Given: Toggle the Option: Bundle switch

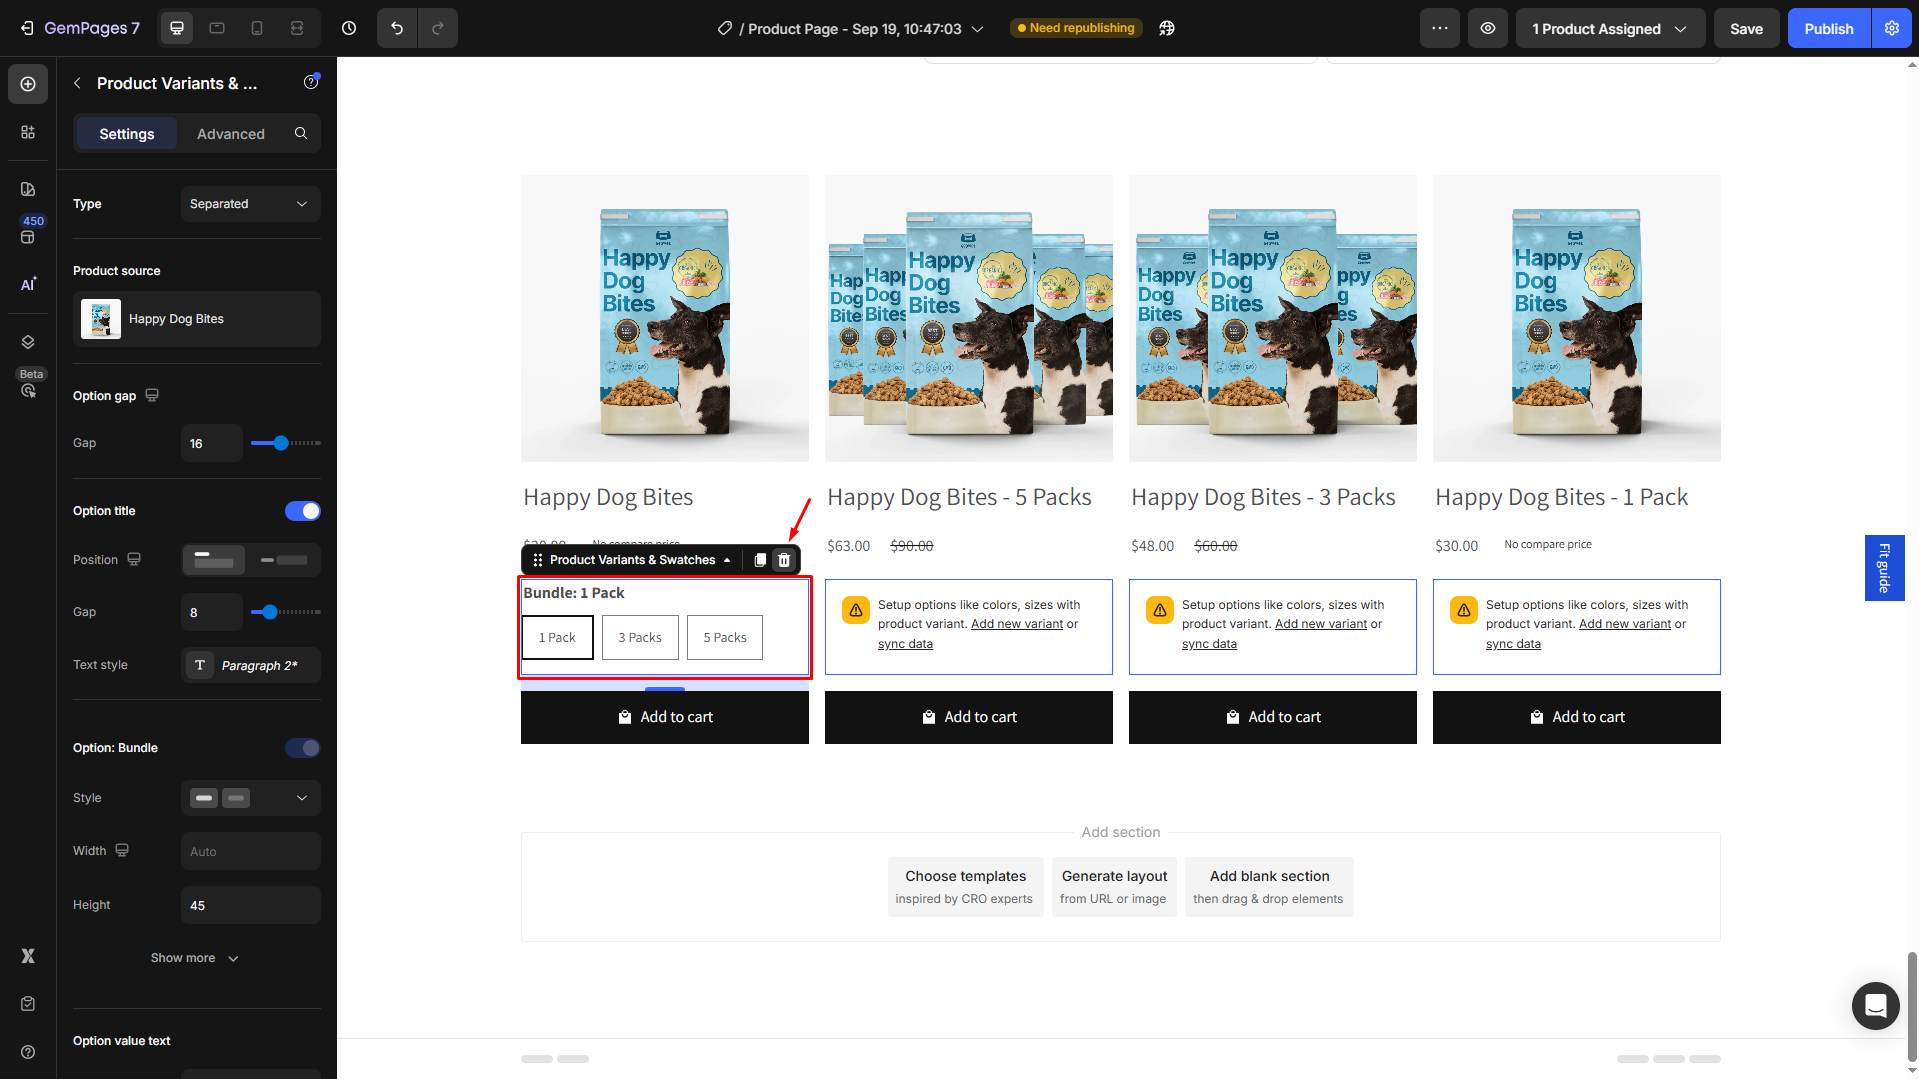Looking at the screenshot, I should click(302, 748).
